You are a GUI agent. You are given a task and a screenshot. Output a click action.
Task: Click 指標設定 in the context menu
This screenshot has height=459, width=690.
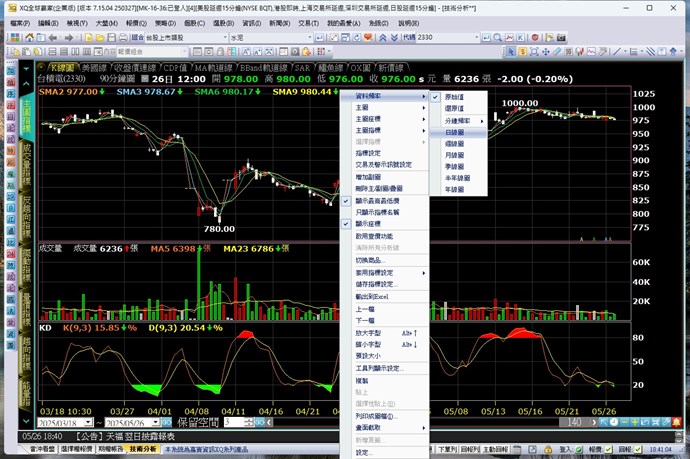point(368,153)
